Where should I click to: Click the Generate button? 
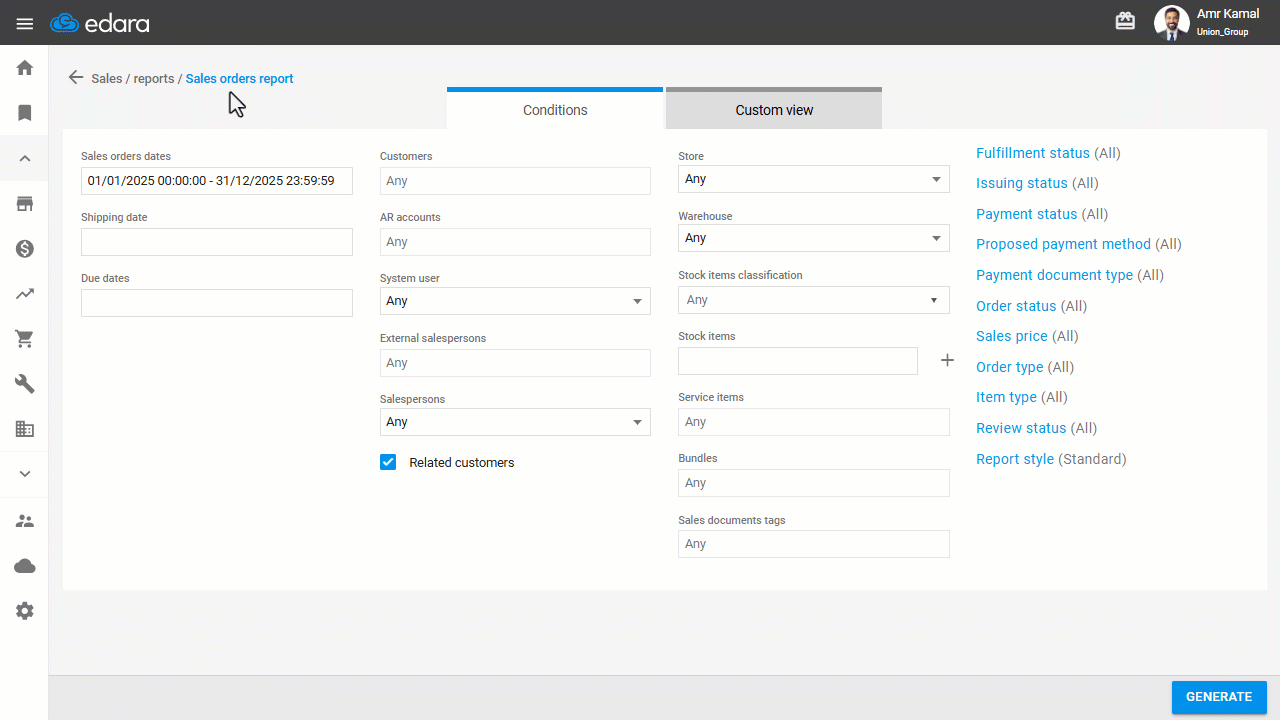1219,697
